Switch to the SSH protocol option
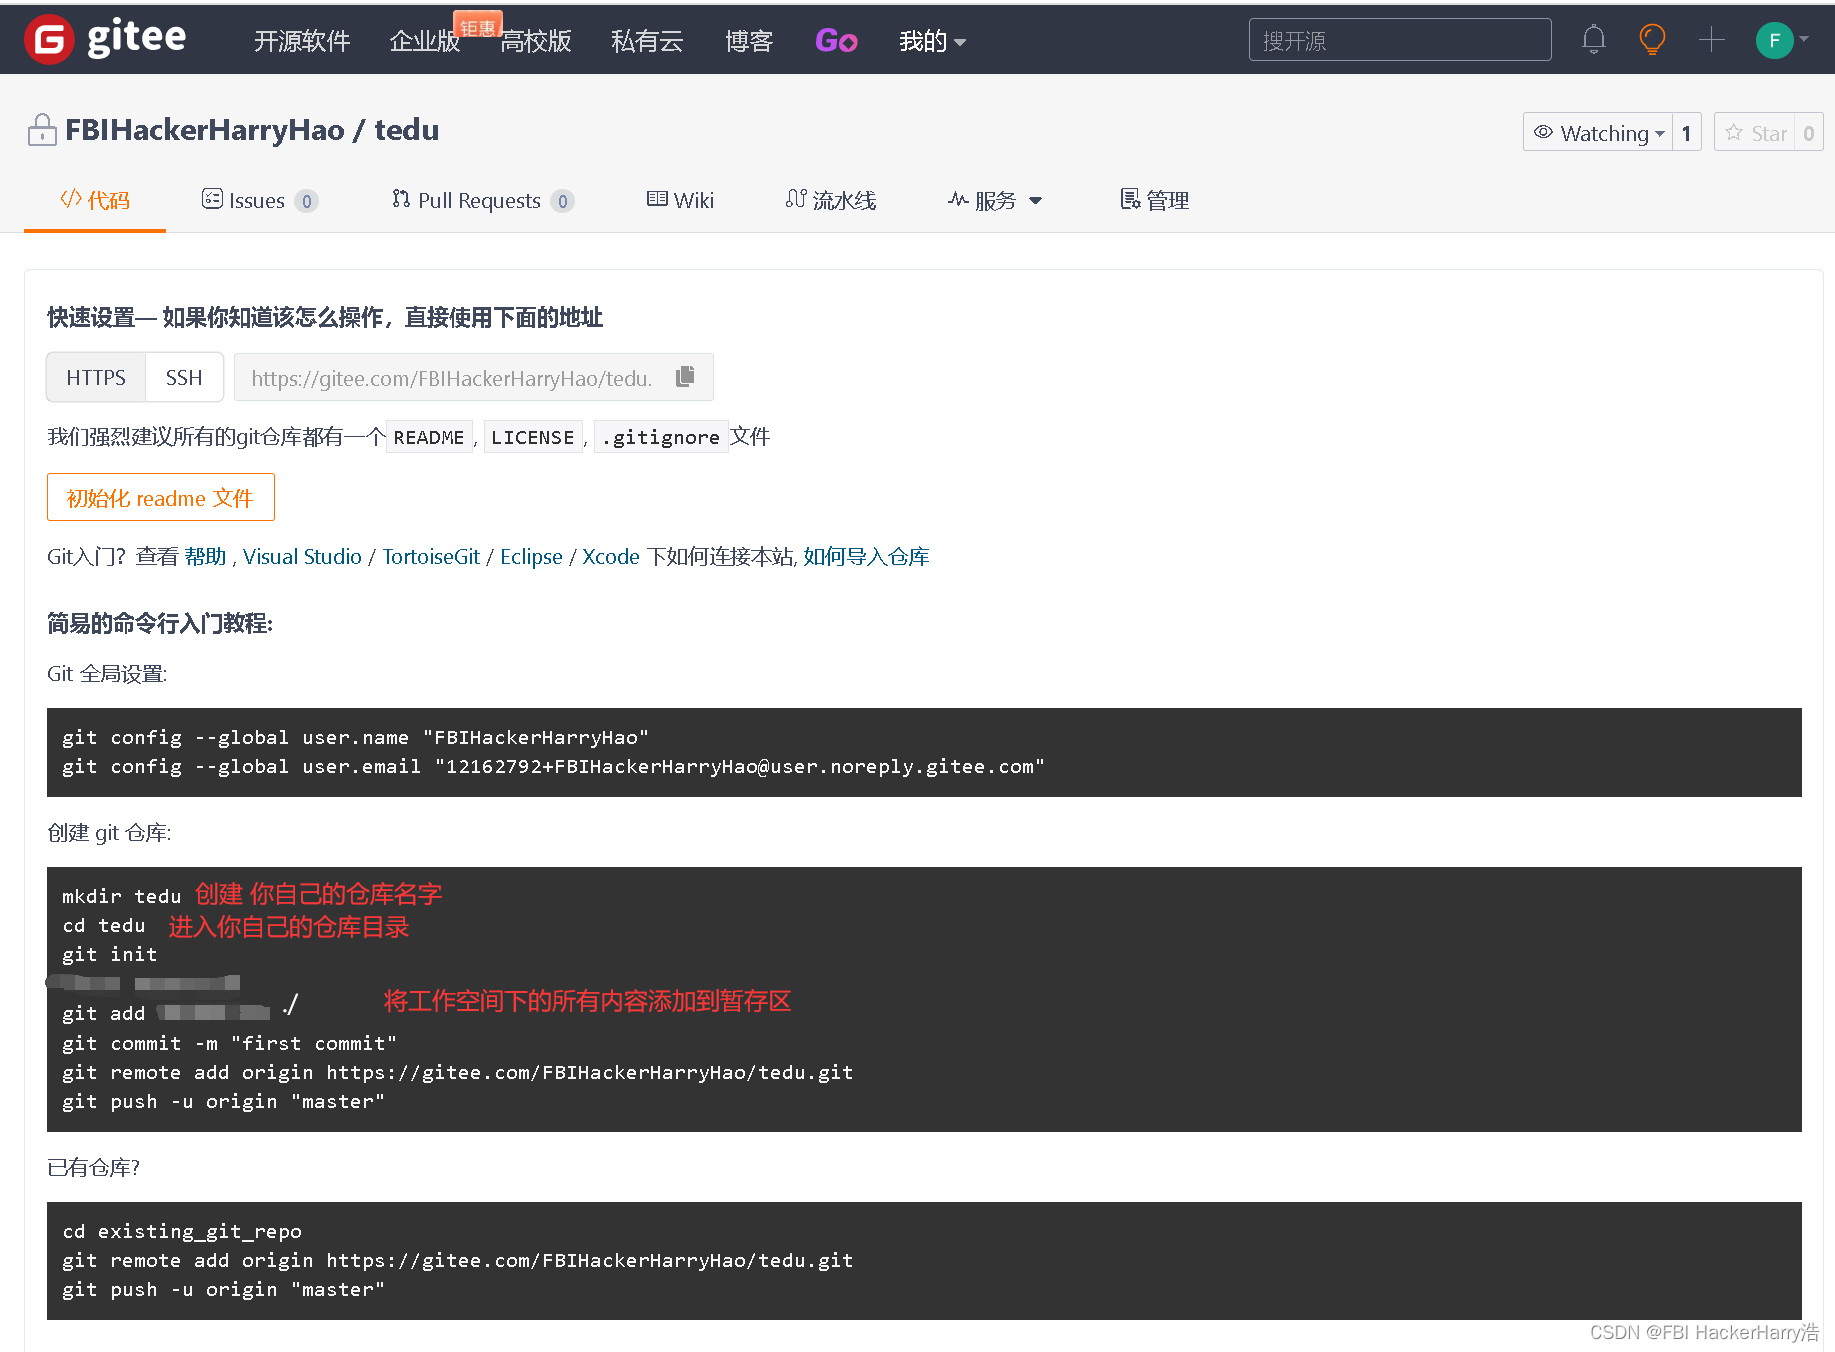This screenshot has width=1835, height=1352. [x=184, y=377]
